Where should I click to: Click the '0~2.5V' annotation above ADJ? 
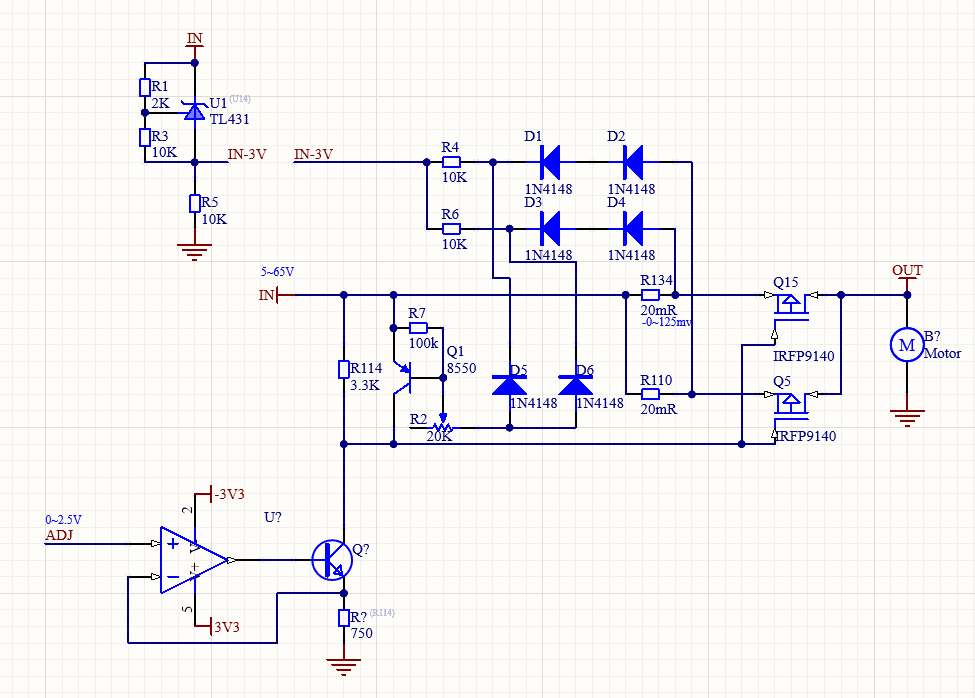[63, 520]
